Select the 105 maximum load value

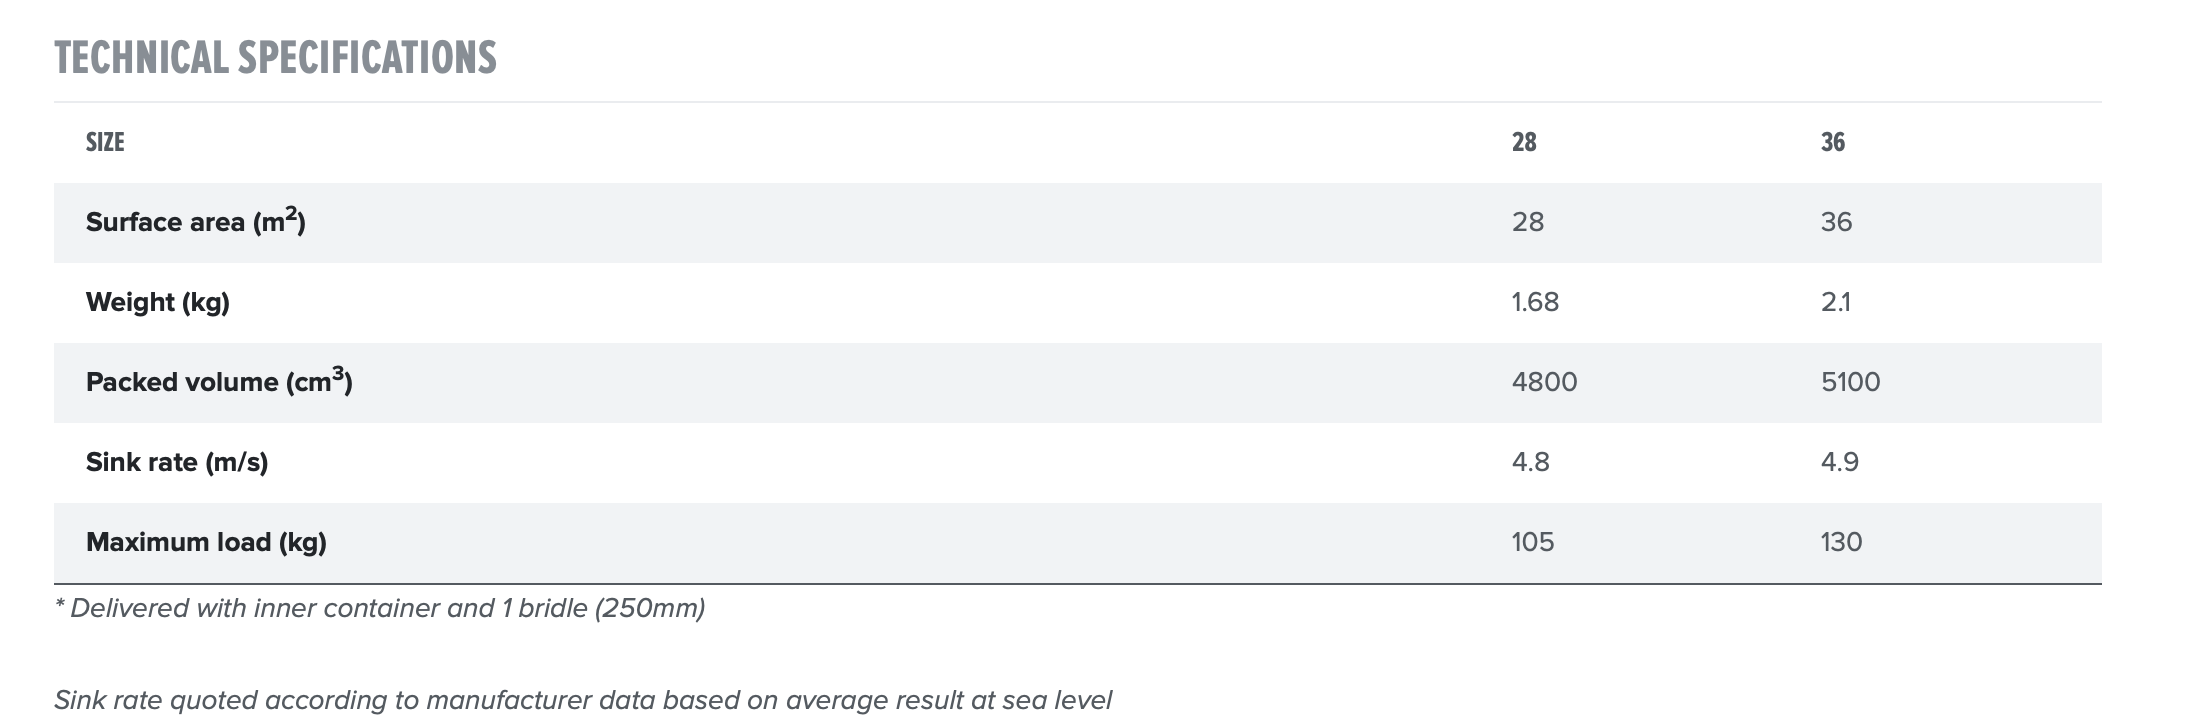click(1532, 542)
